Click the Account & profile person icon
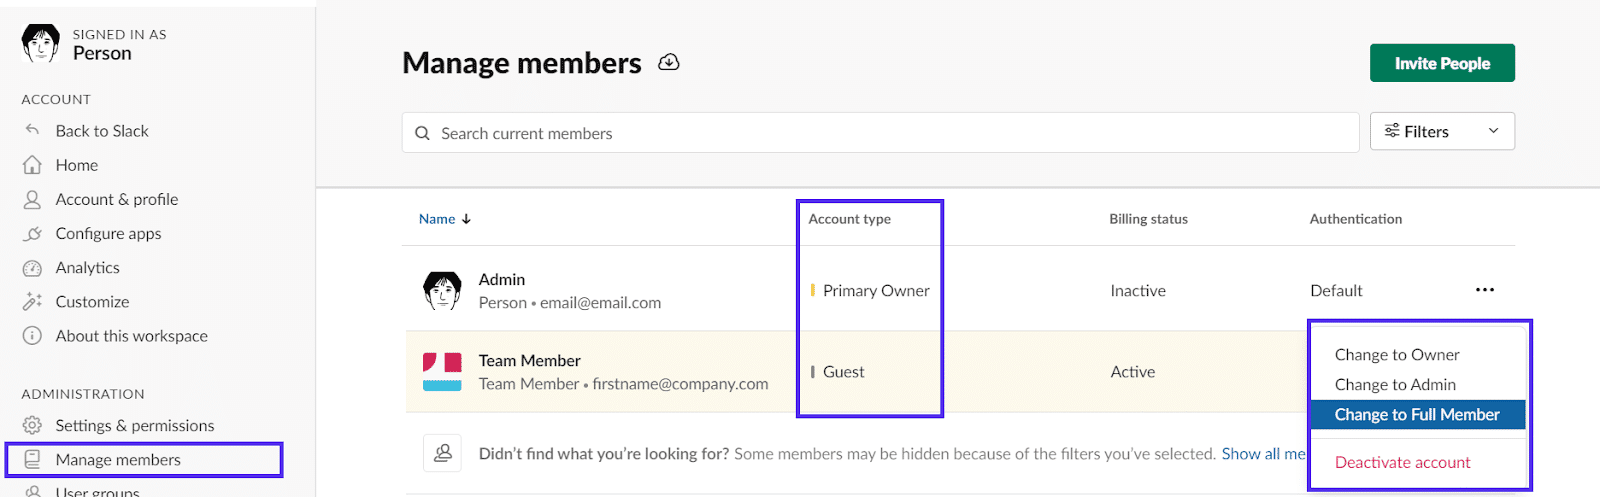 pyautogui.click(x=33, y=199)
